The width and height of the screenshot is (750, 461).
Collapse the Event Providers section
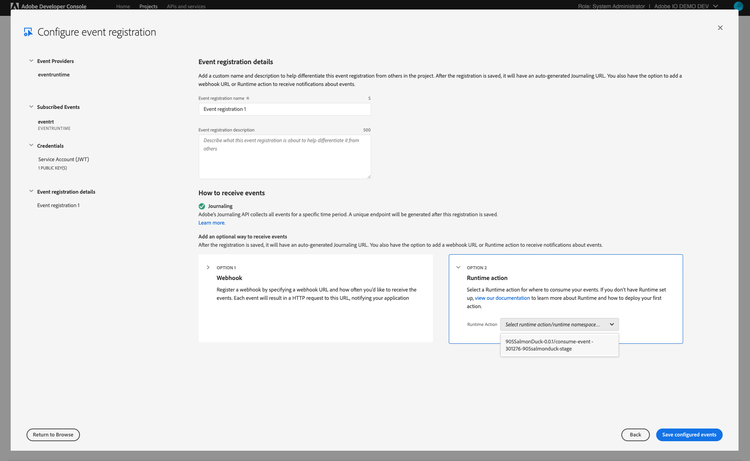pyautogui.click(x=30, y=61)
